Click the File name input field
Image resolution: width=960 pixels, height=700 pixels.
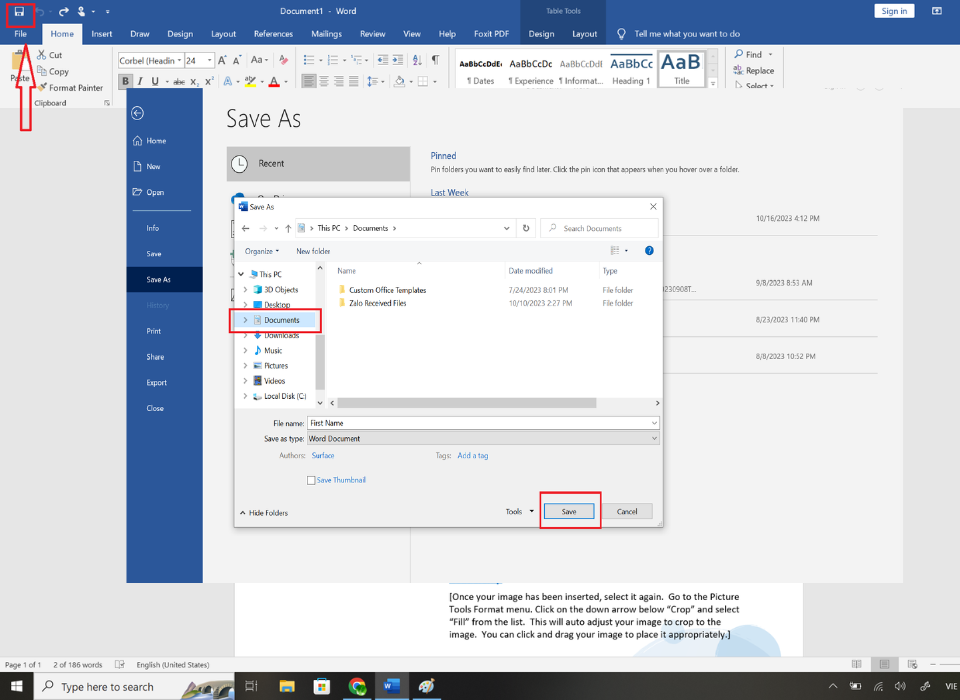pos(483,423)
